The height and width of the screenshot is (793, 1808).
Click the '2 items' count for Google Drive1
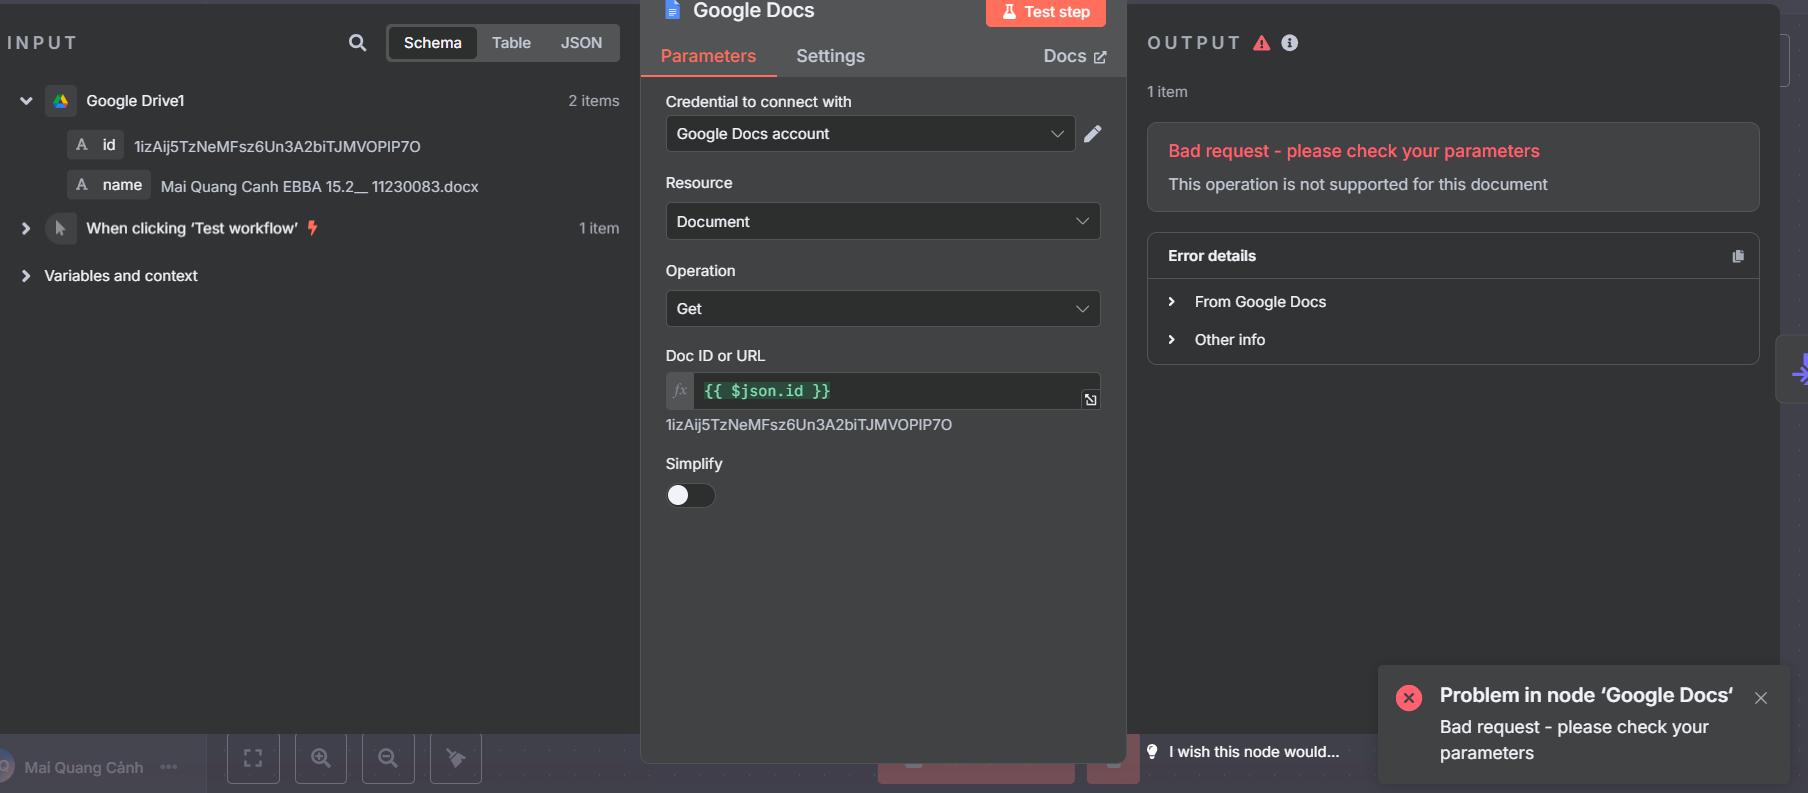(x=594, y=101)
